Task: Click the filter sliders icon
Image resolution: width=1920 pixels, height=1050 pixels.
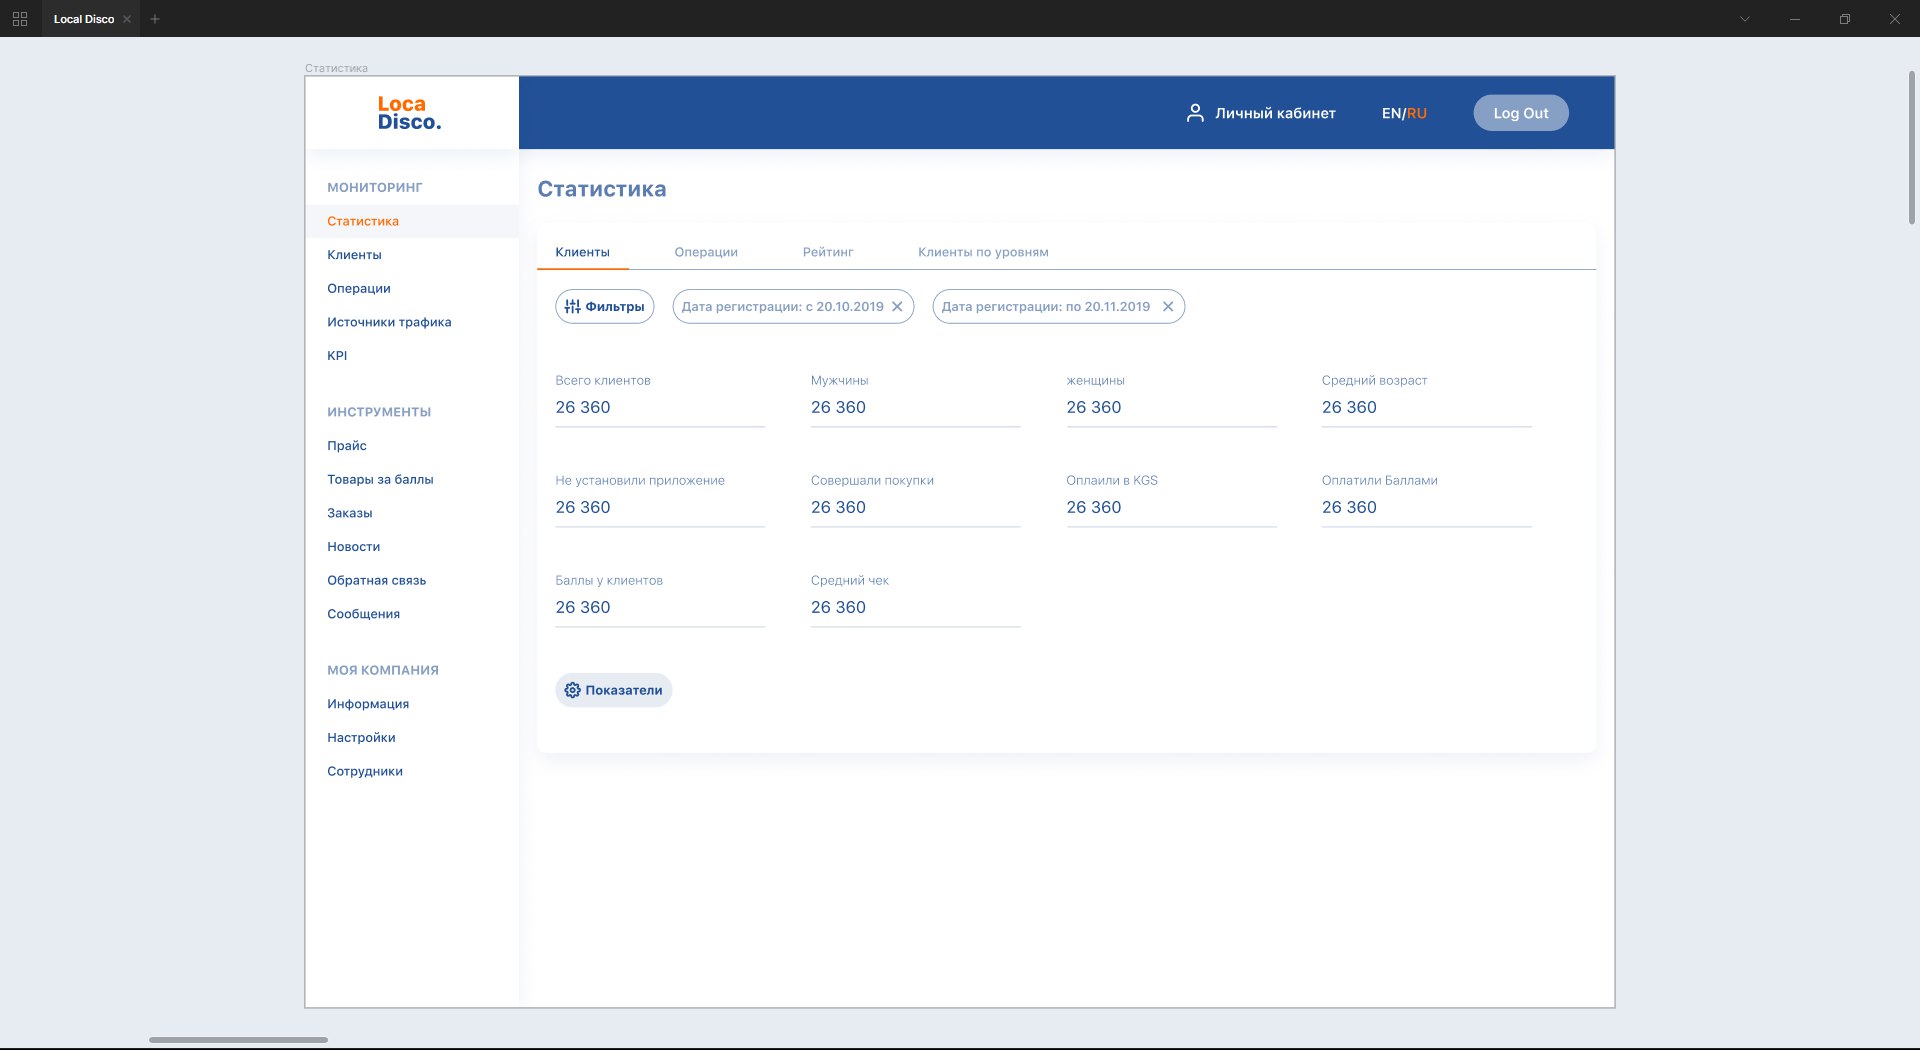Action: [x=572, y=307]
